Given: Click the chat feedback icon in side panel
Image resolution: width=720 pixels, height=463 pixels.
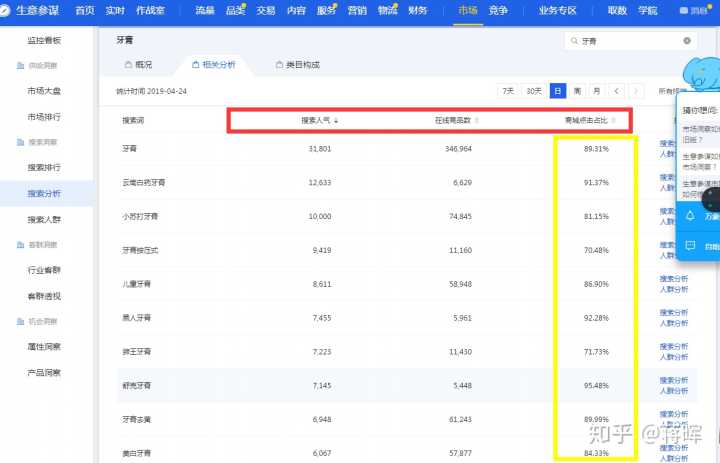Looking at the screenshot, I should (x=690, y=245).
